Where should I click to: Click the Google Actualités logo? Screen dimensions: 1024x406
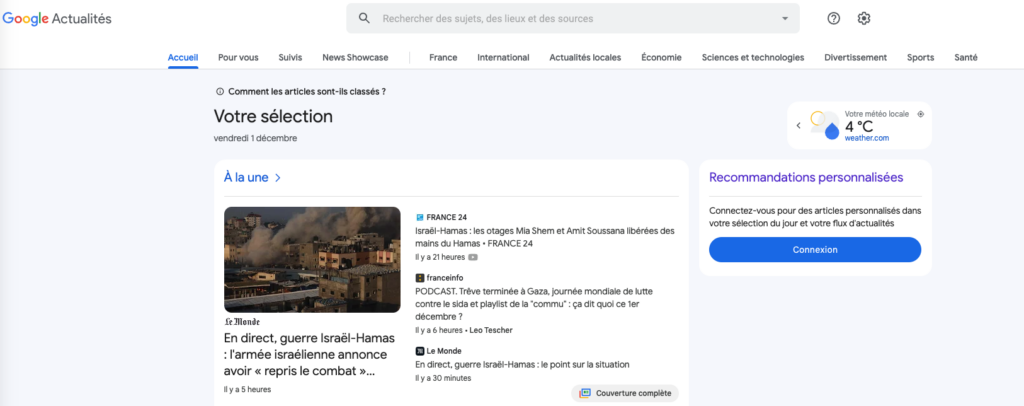(x=57, y=18)
